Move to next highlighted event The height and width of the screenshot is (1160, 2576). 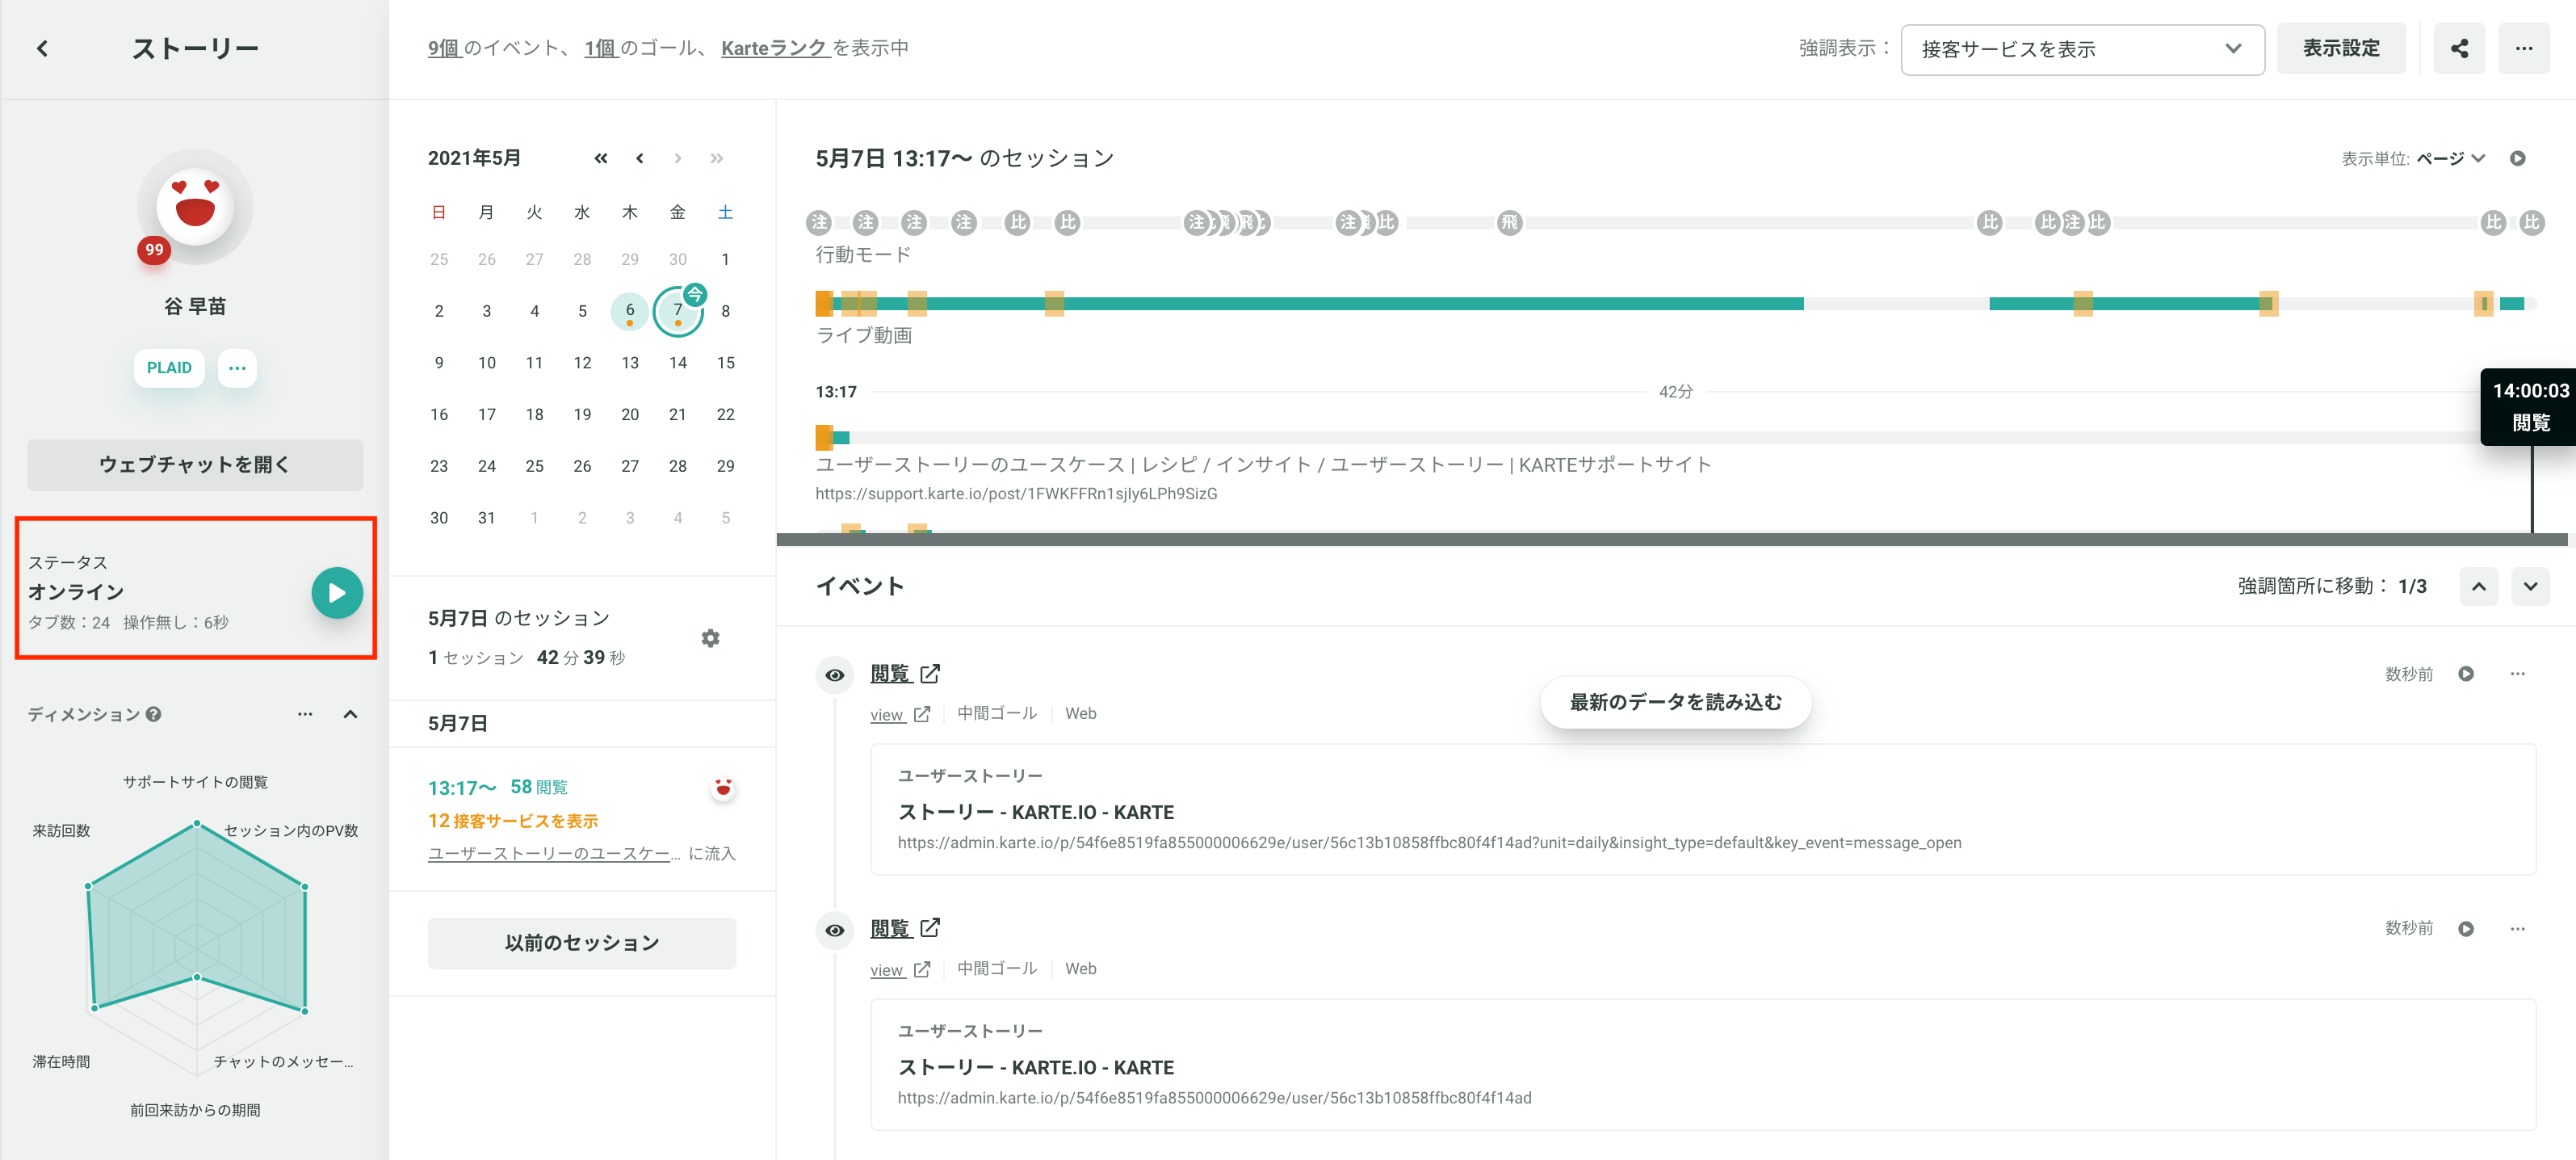coord(2531,586)
